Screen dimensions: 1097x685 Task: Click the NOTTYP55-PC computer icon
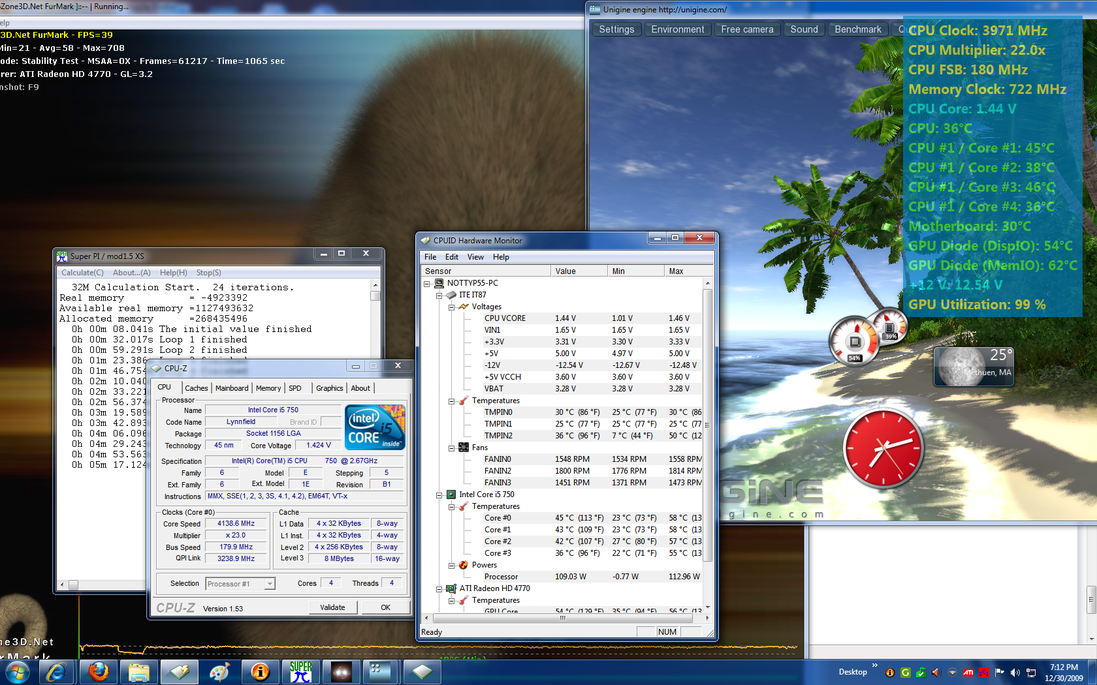point(439,283)
